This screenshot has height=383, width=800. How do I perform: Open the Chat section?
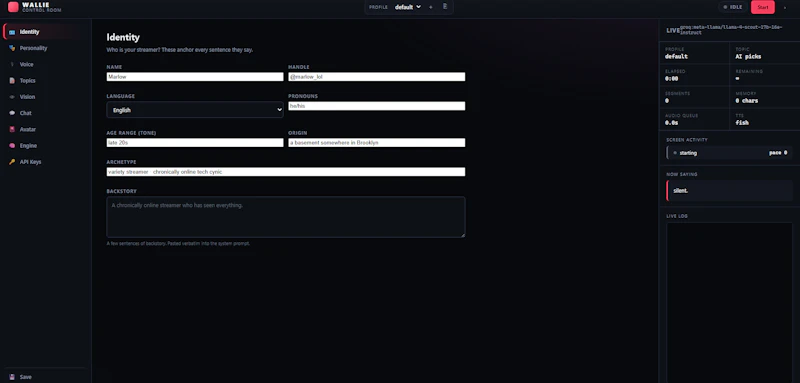tap(44, 113)
